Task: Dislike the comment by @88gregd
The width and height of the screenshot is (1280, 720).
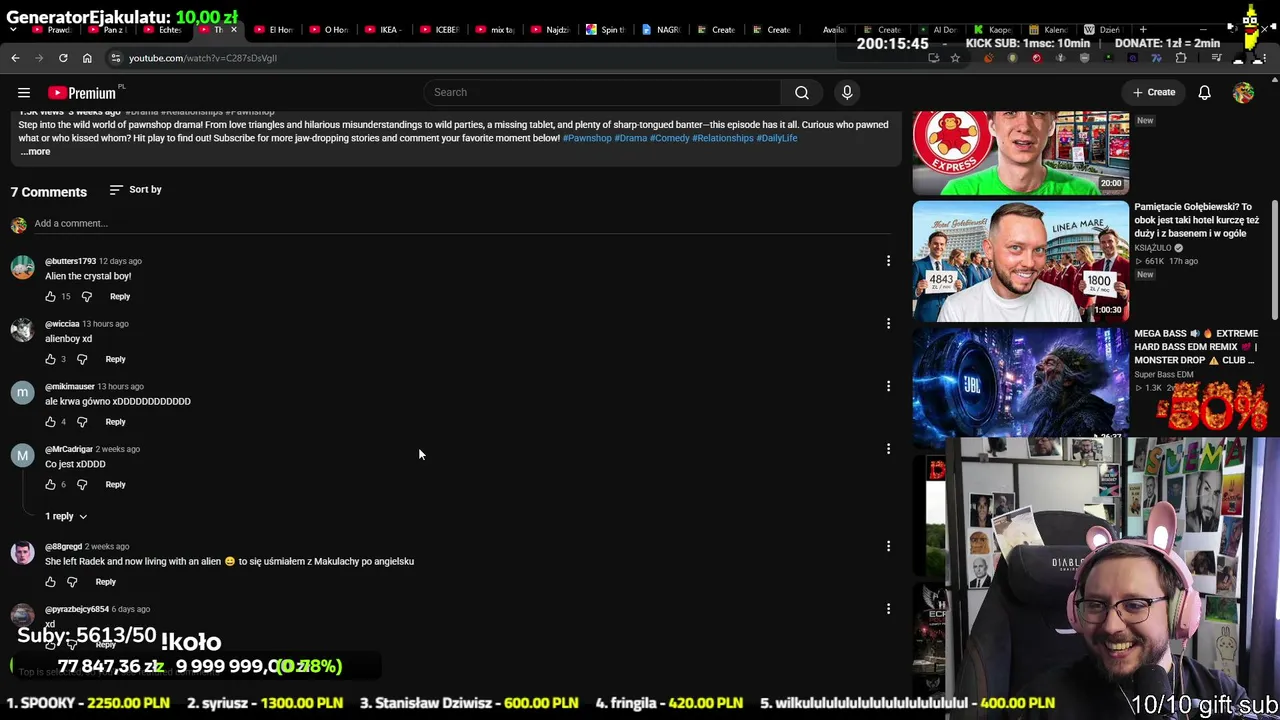Action: [72, 582]
